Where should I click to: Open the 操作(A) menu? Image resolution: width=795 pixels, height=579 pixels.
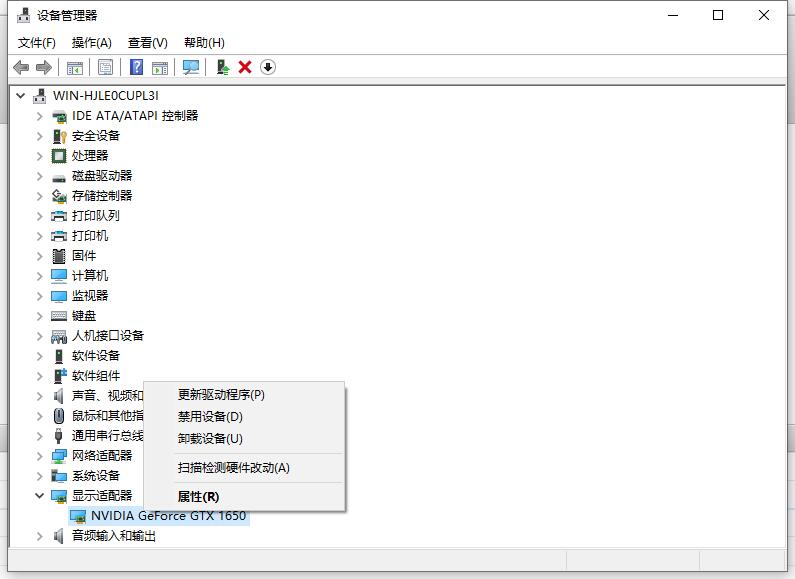[x=91, y=42]
